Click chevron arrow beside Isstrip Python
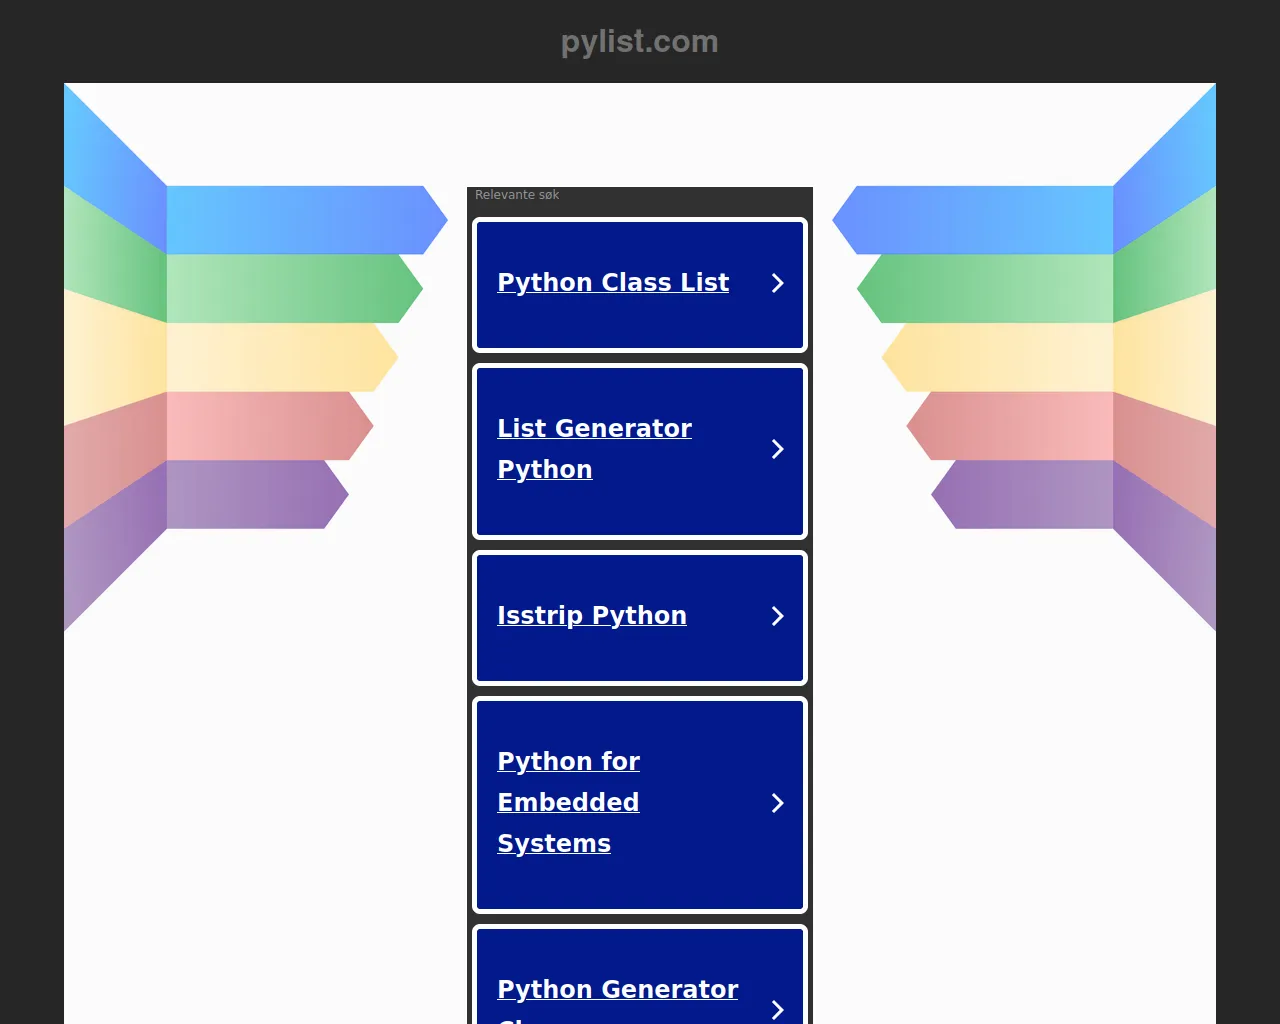The height and width of the screenshot is (1024, 1280). pyautogui.click(x=777, y=617)
